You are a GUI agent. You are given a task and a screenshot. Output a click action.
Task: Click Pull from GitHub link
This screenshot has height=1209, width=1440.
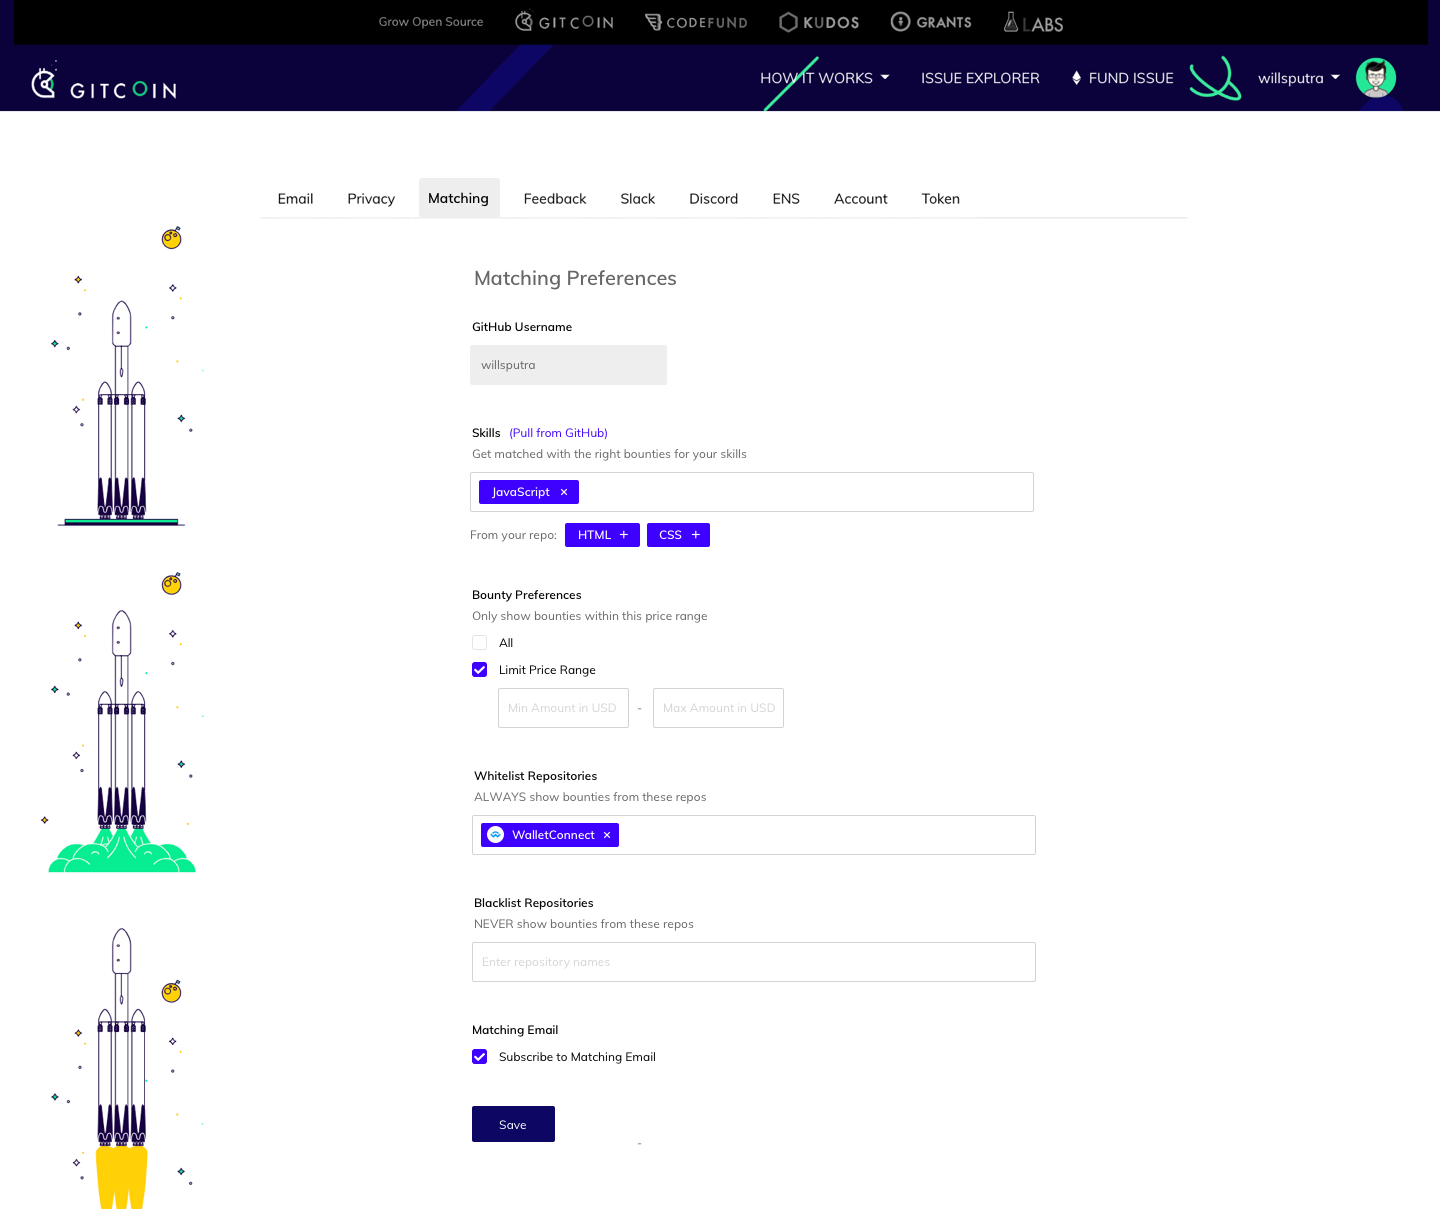[x=559, y=433]
